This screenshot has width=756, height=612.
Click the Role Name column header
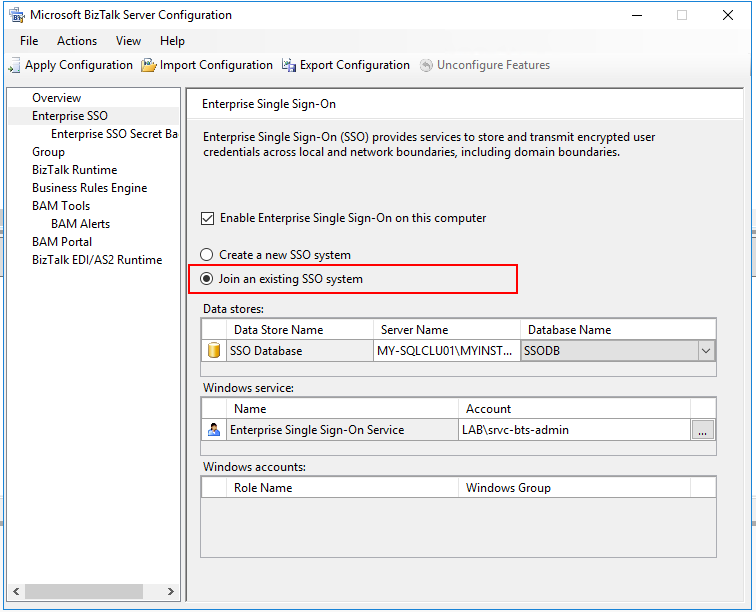342,488
